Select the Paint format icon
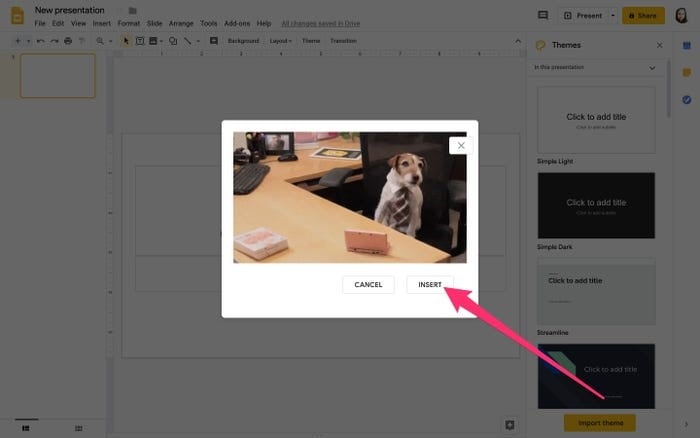This screenshot has height=438, width=700. point(82,41)
